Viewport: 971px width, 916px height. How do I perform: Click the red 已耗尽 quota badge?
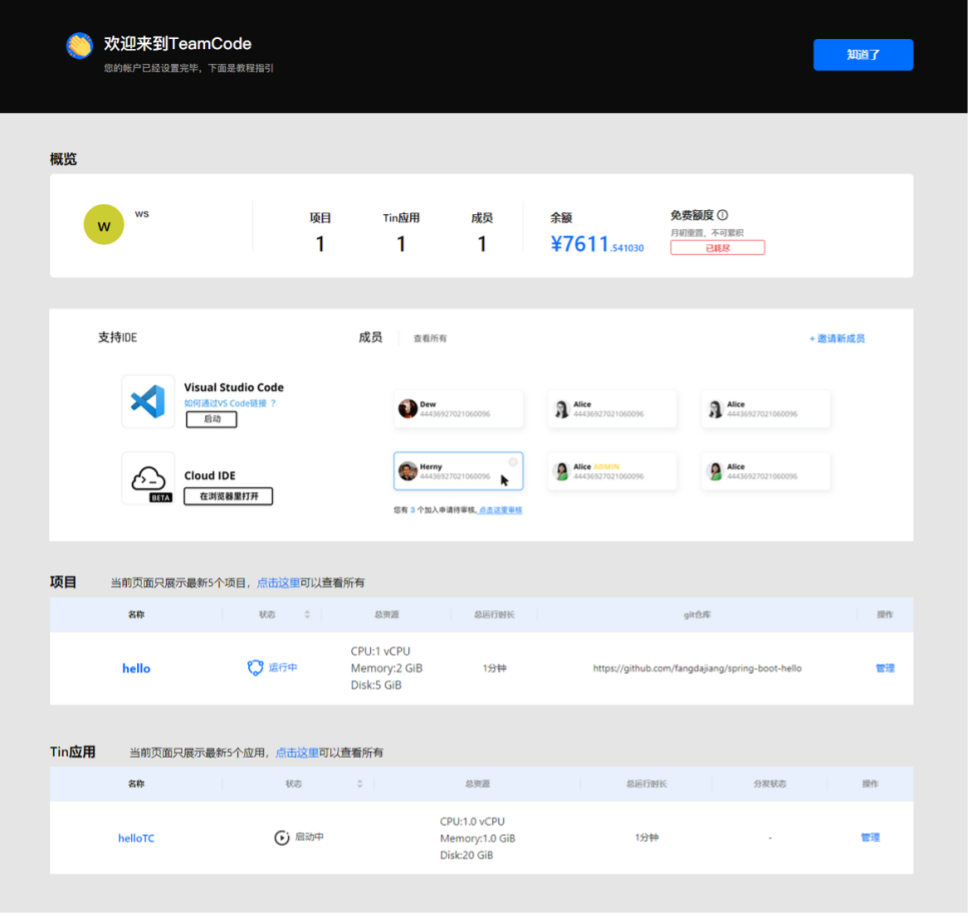[719, 248]
